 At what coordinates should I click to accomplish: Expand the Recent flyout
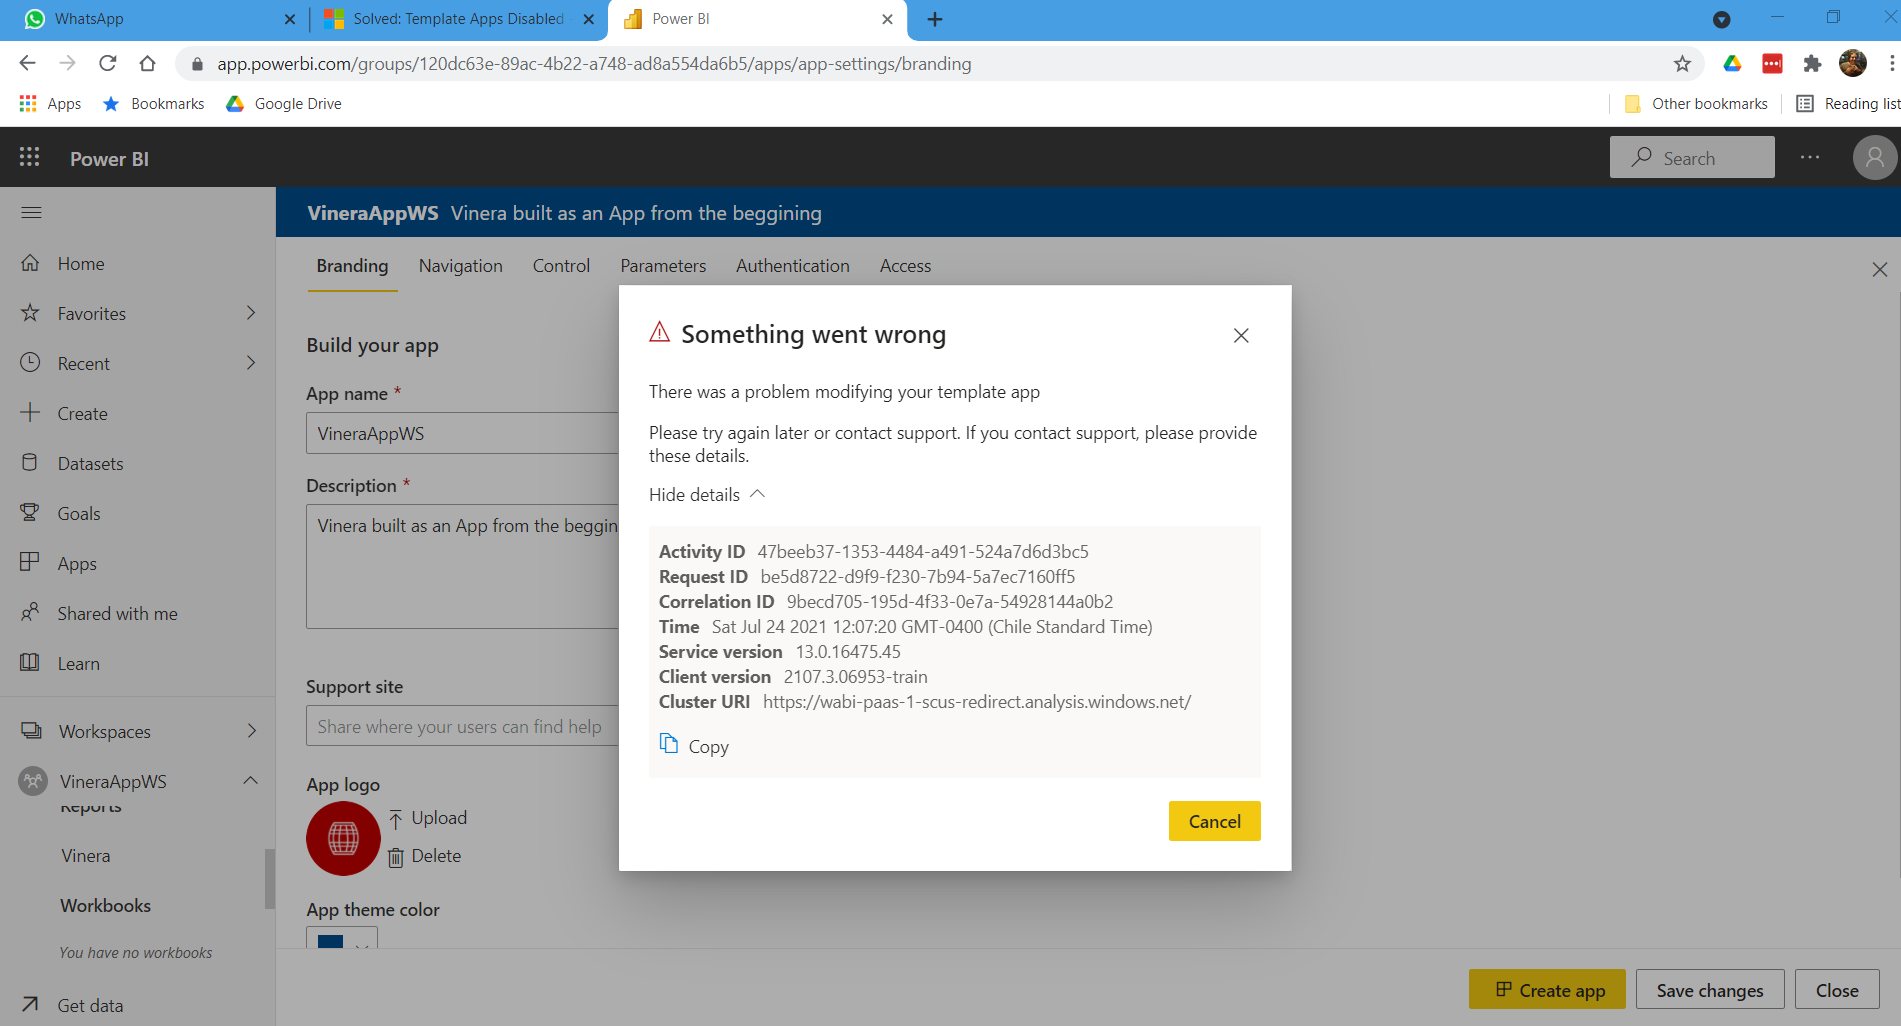point(251,363)
